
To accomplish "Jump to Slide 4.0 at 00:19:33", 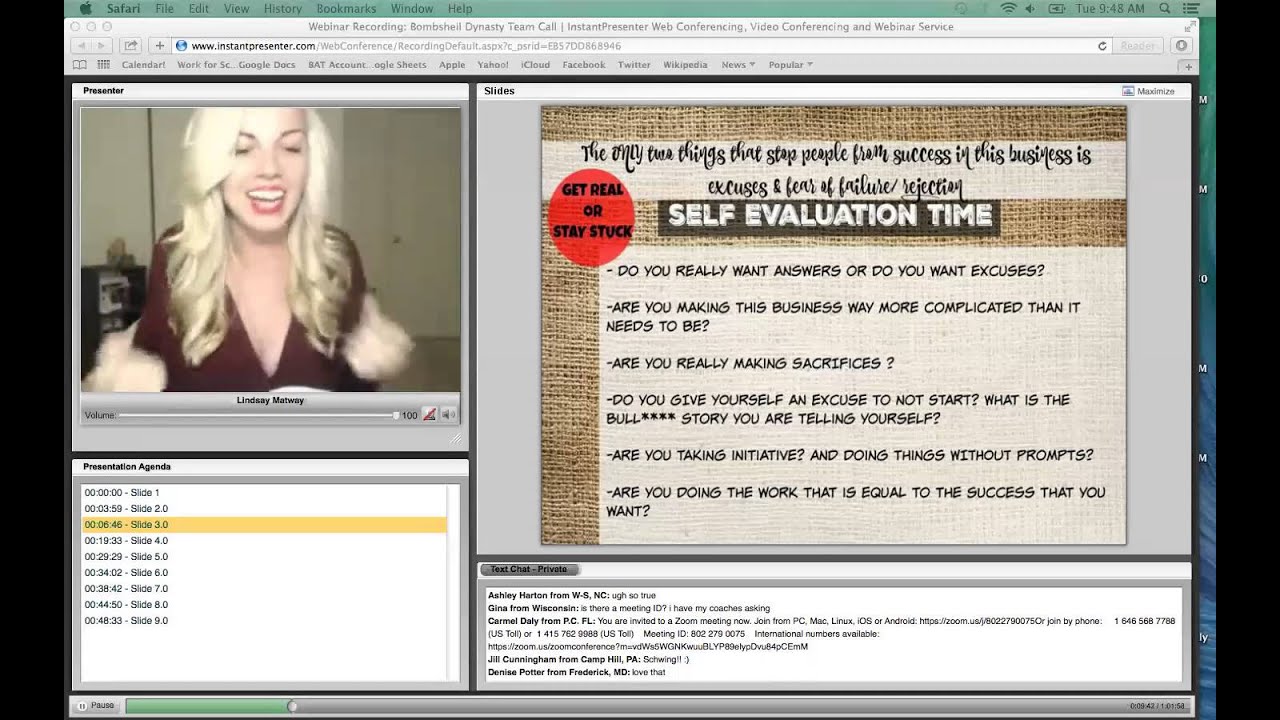I will (264, 541).
